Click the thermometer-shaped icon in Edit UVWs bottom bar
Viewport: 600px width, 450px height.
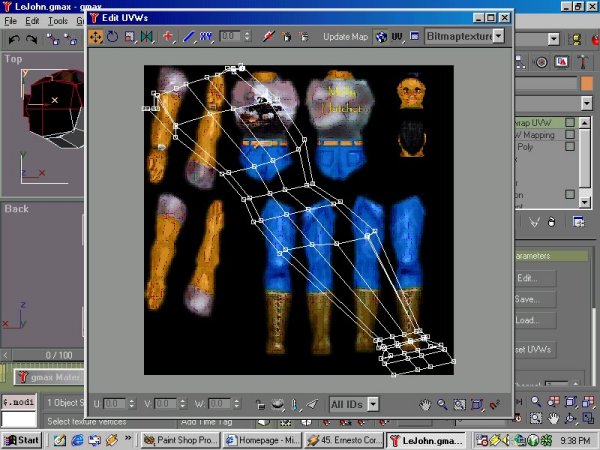click(x=294, y=404)
